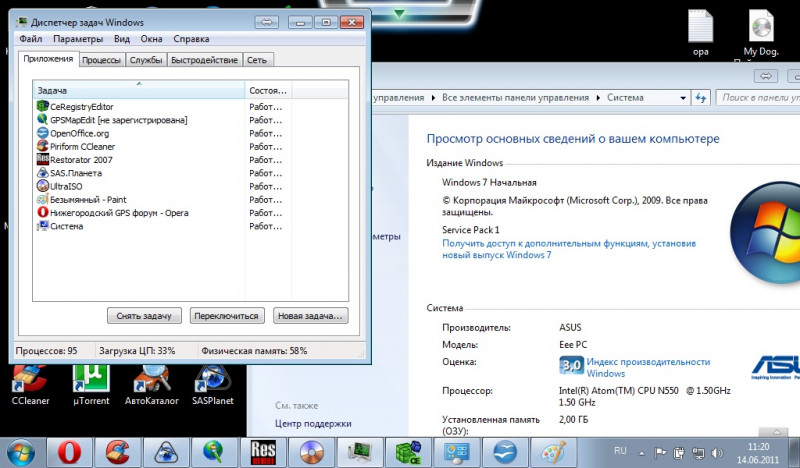Switch to the Сеть tab
800x468 pixels.
point(258,60)
